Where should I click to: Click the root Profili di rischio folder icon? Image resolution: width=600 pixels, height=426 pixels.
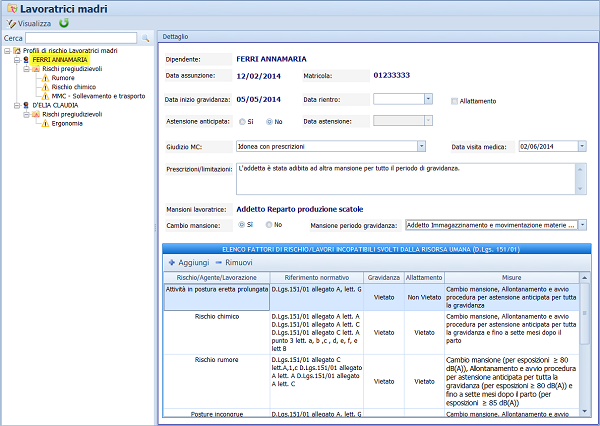pos(17,50)
